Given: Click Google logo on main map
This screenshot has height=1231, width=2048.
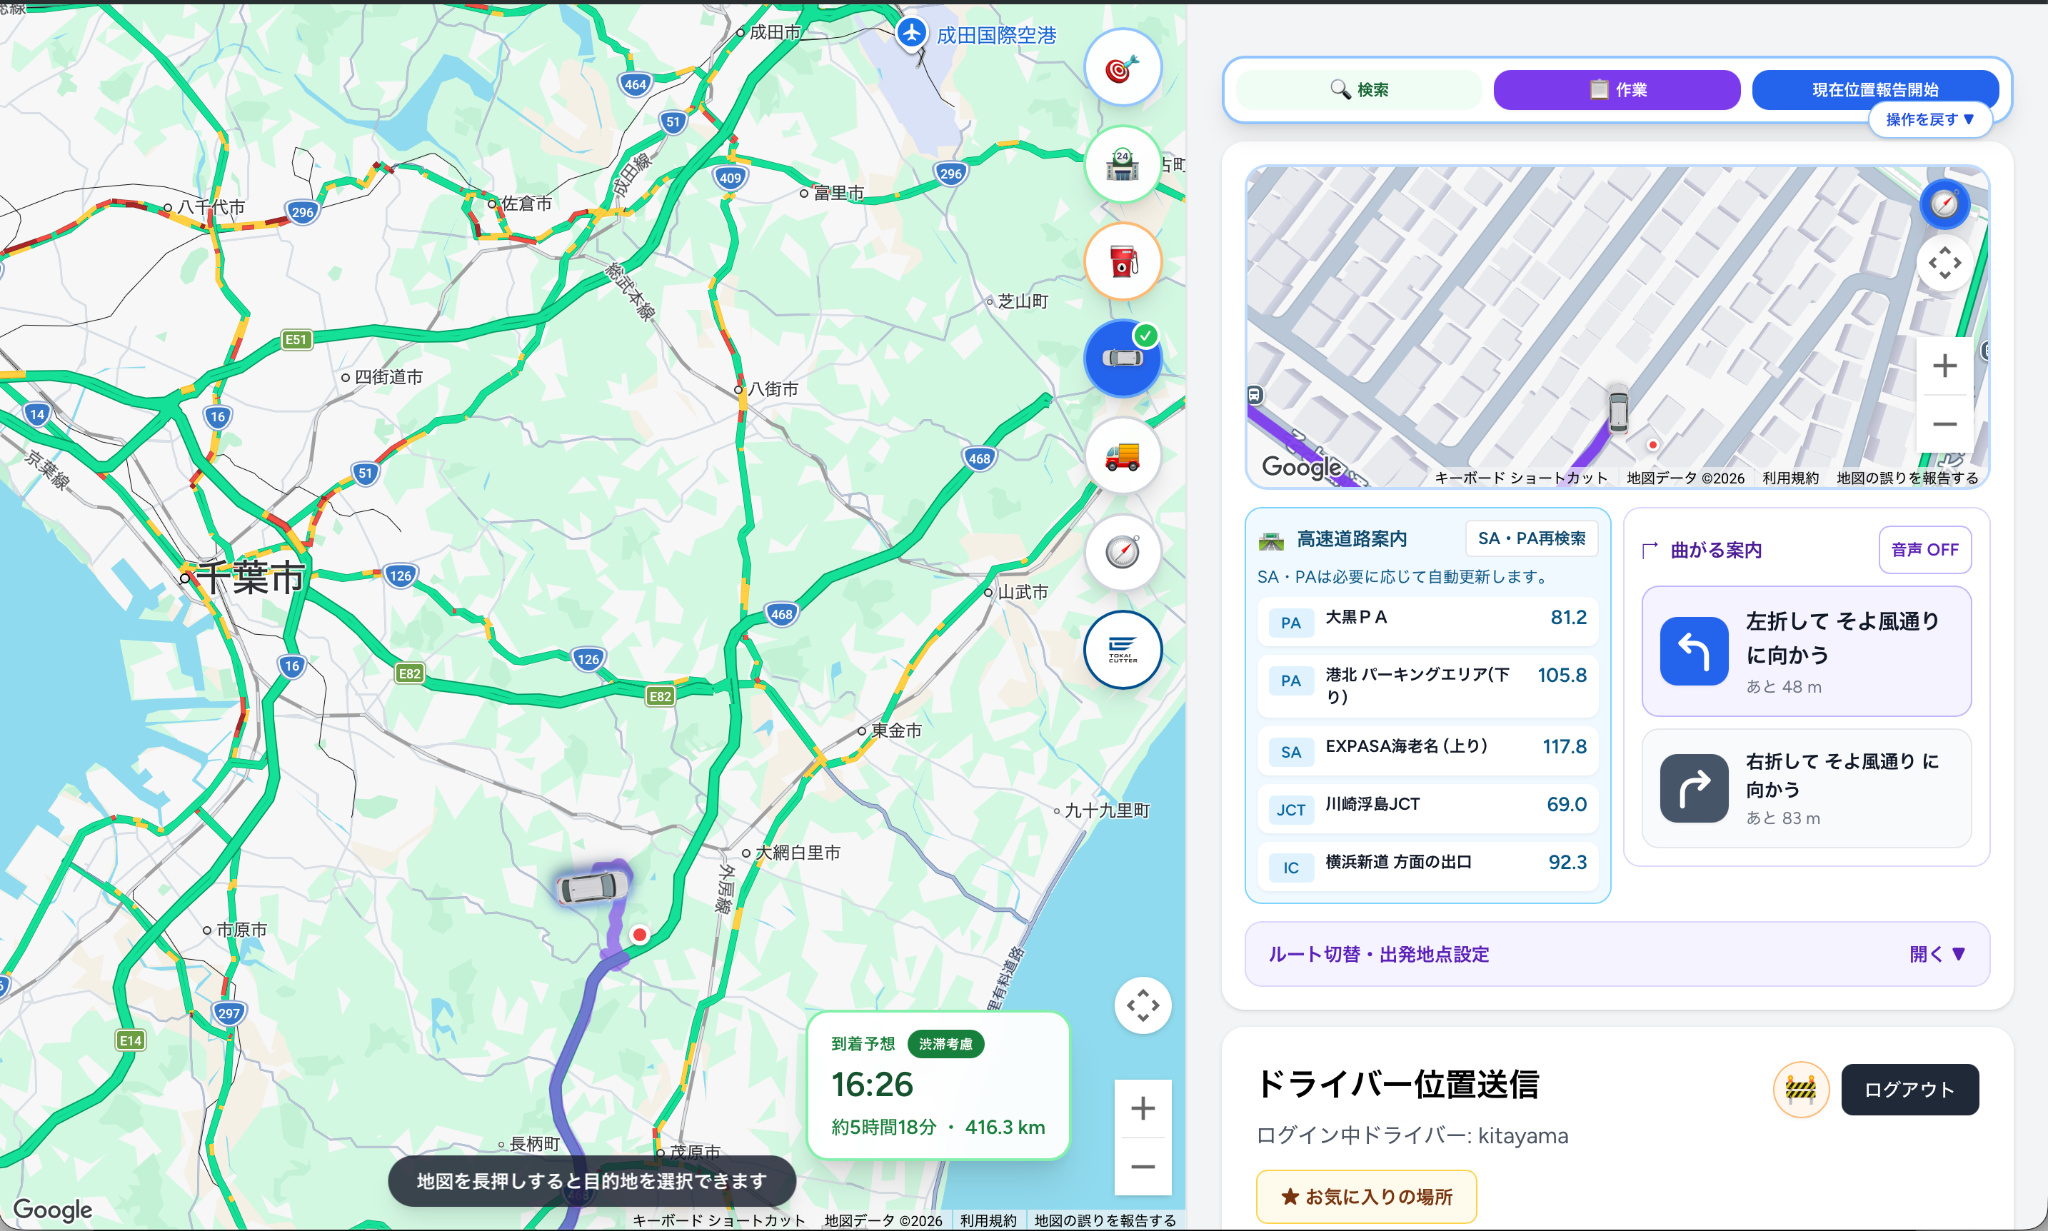Looking at the screenshot, I should coord(52,1210).
